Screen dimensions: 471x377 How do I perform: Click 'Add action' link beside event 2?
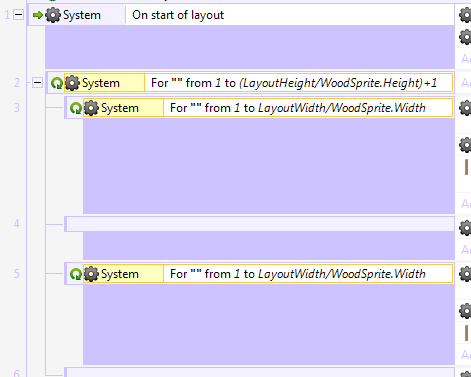click(466, 83)
